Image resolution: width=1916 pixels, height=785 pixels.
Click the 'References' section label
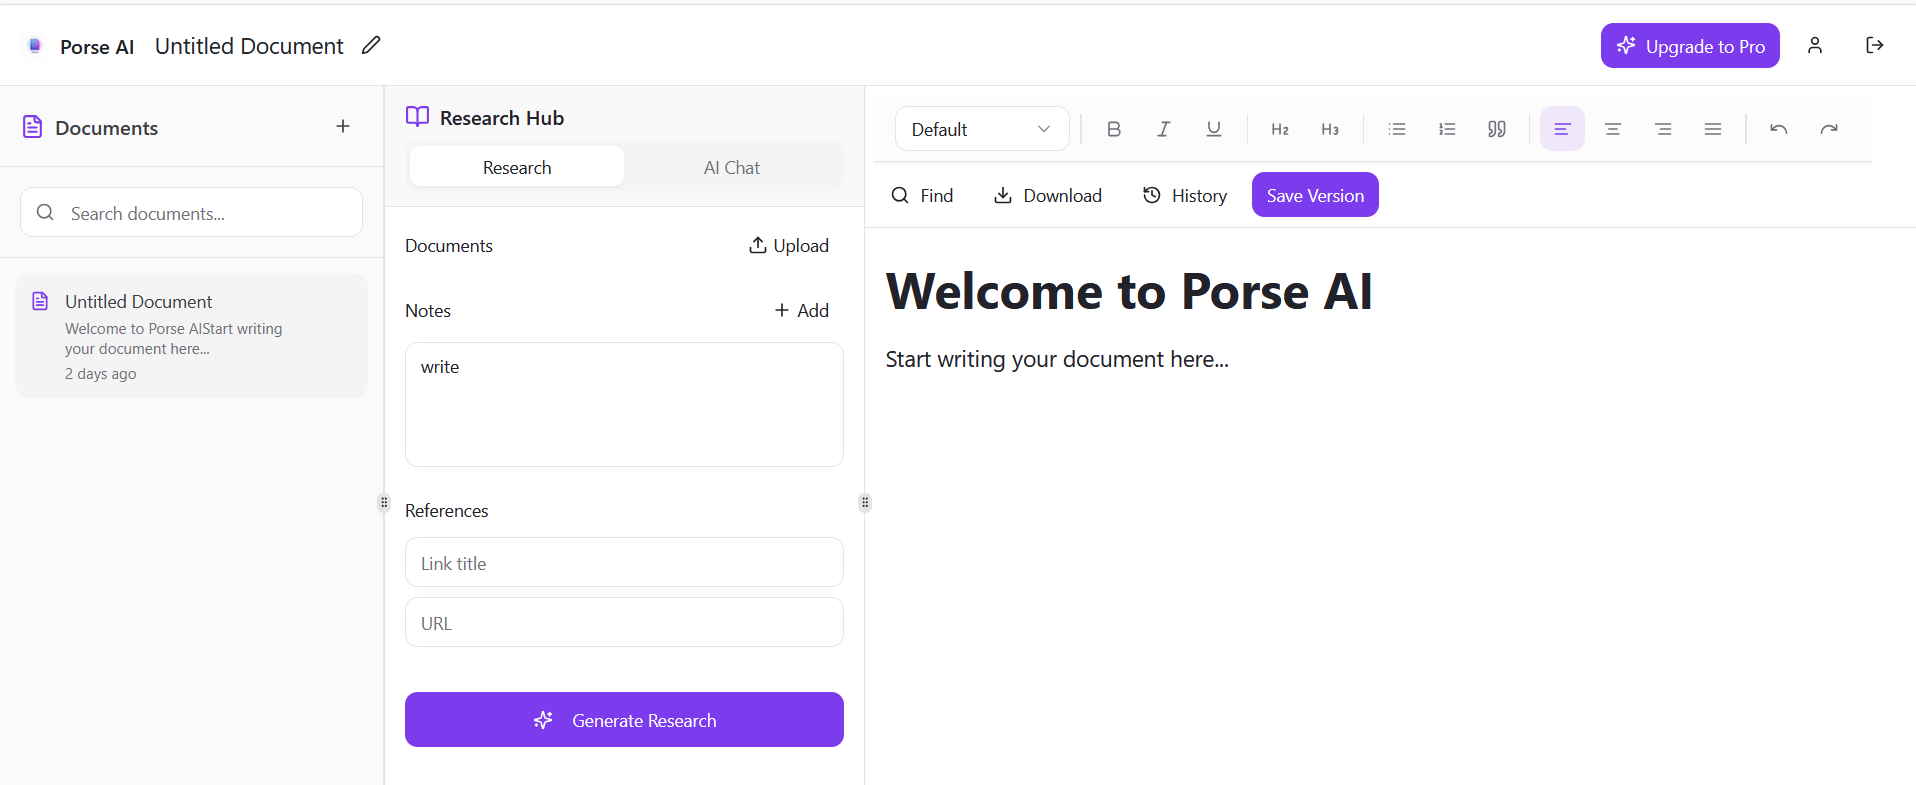point(447,511)
